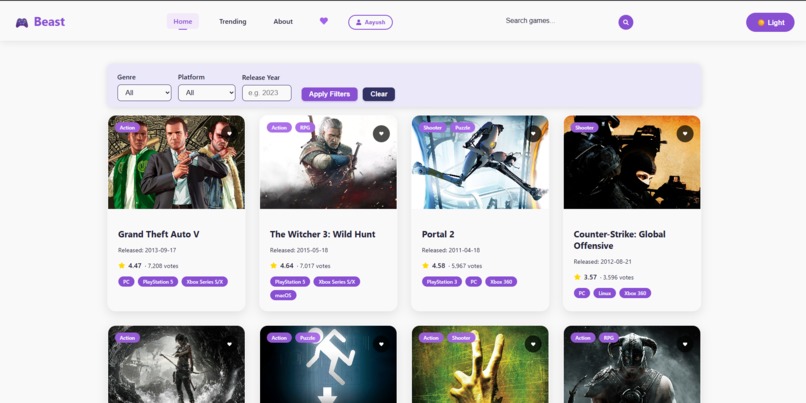The width and height of the screenshot is (806, 403).
Task: Click Xbox Series S/X tag on Grand Theft Auto V
Action: [x=205, y=282]
